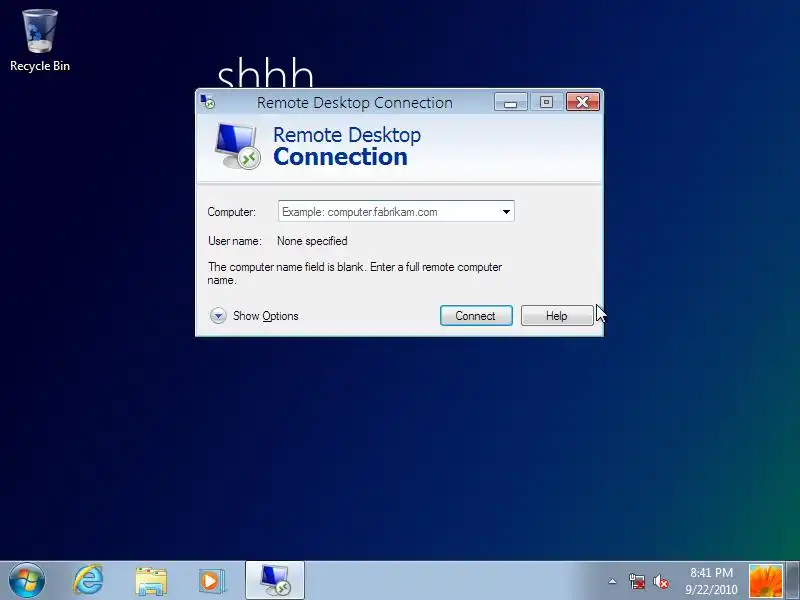Select Remote Desktop Connection taskbar button
Viewport: 800px width, 600px height.
[x=275, y=580]
